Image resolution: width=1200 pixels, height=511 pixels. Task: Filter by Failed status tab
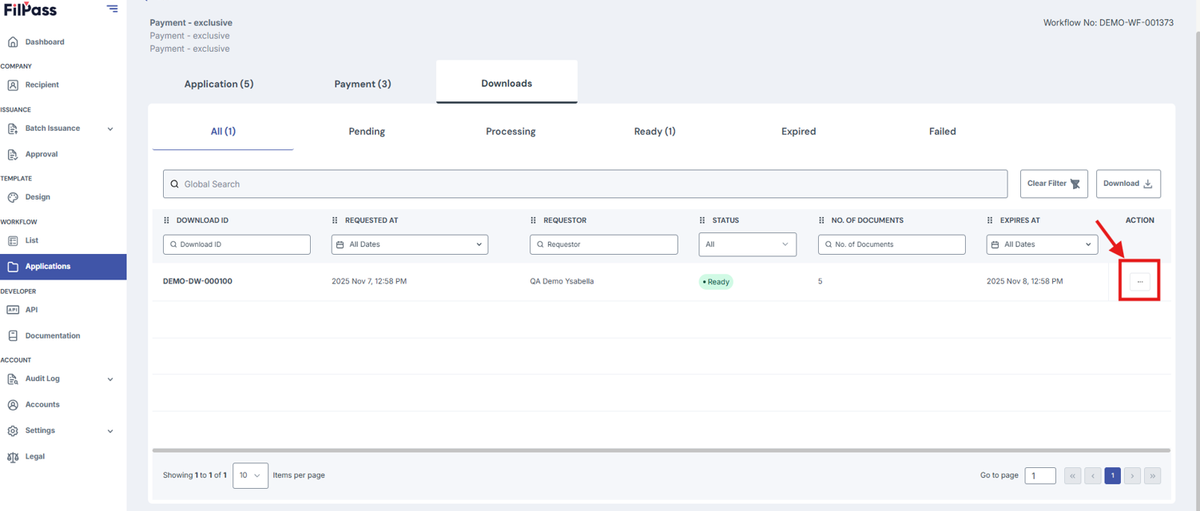(x=943, y=131)
